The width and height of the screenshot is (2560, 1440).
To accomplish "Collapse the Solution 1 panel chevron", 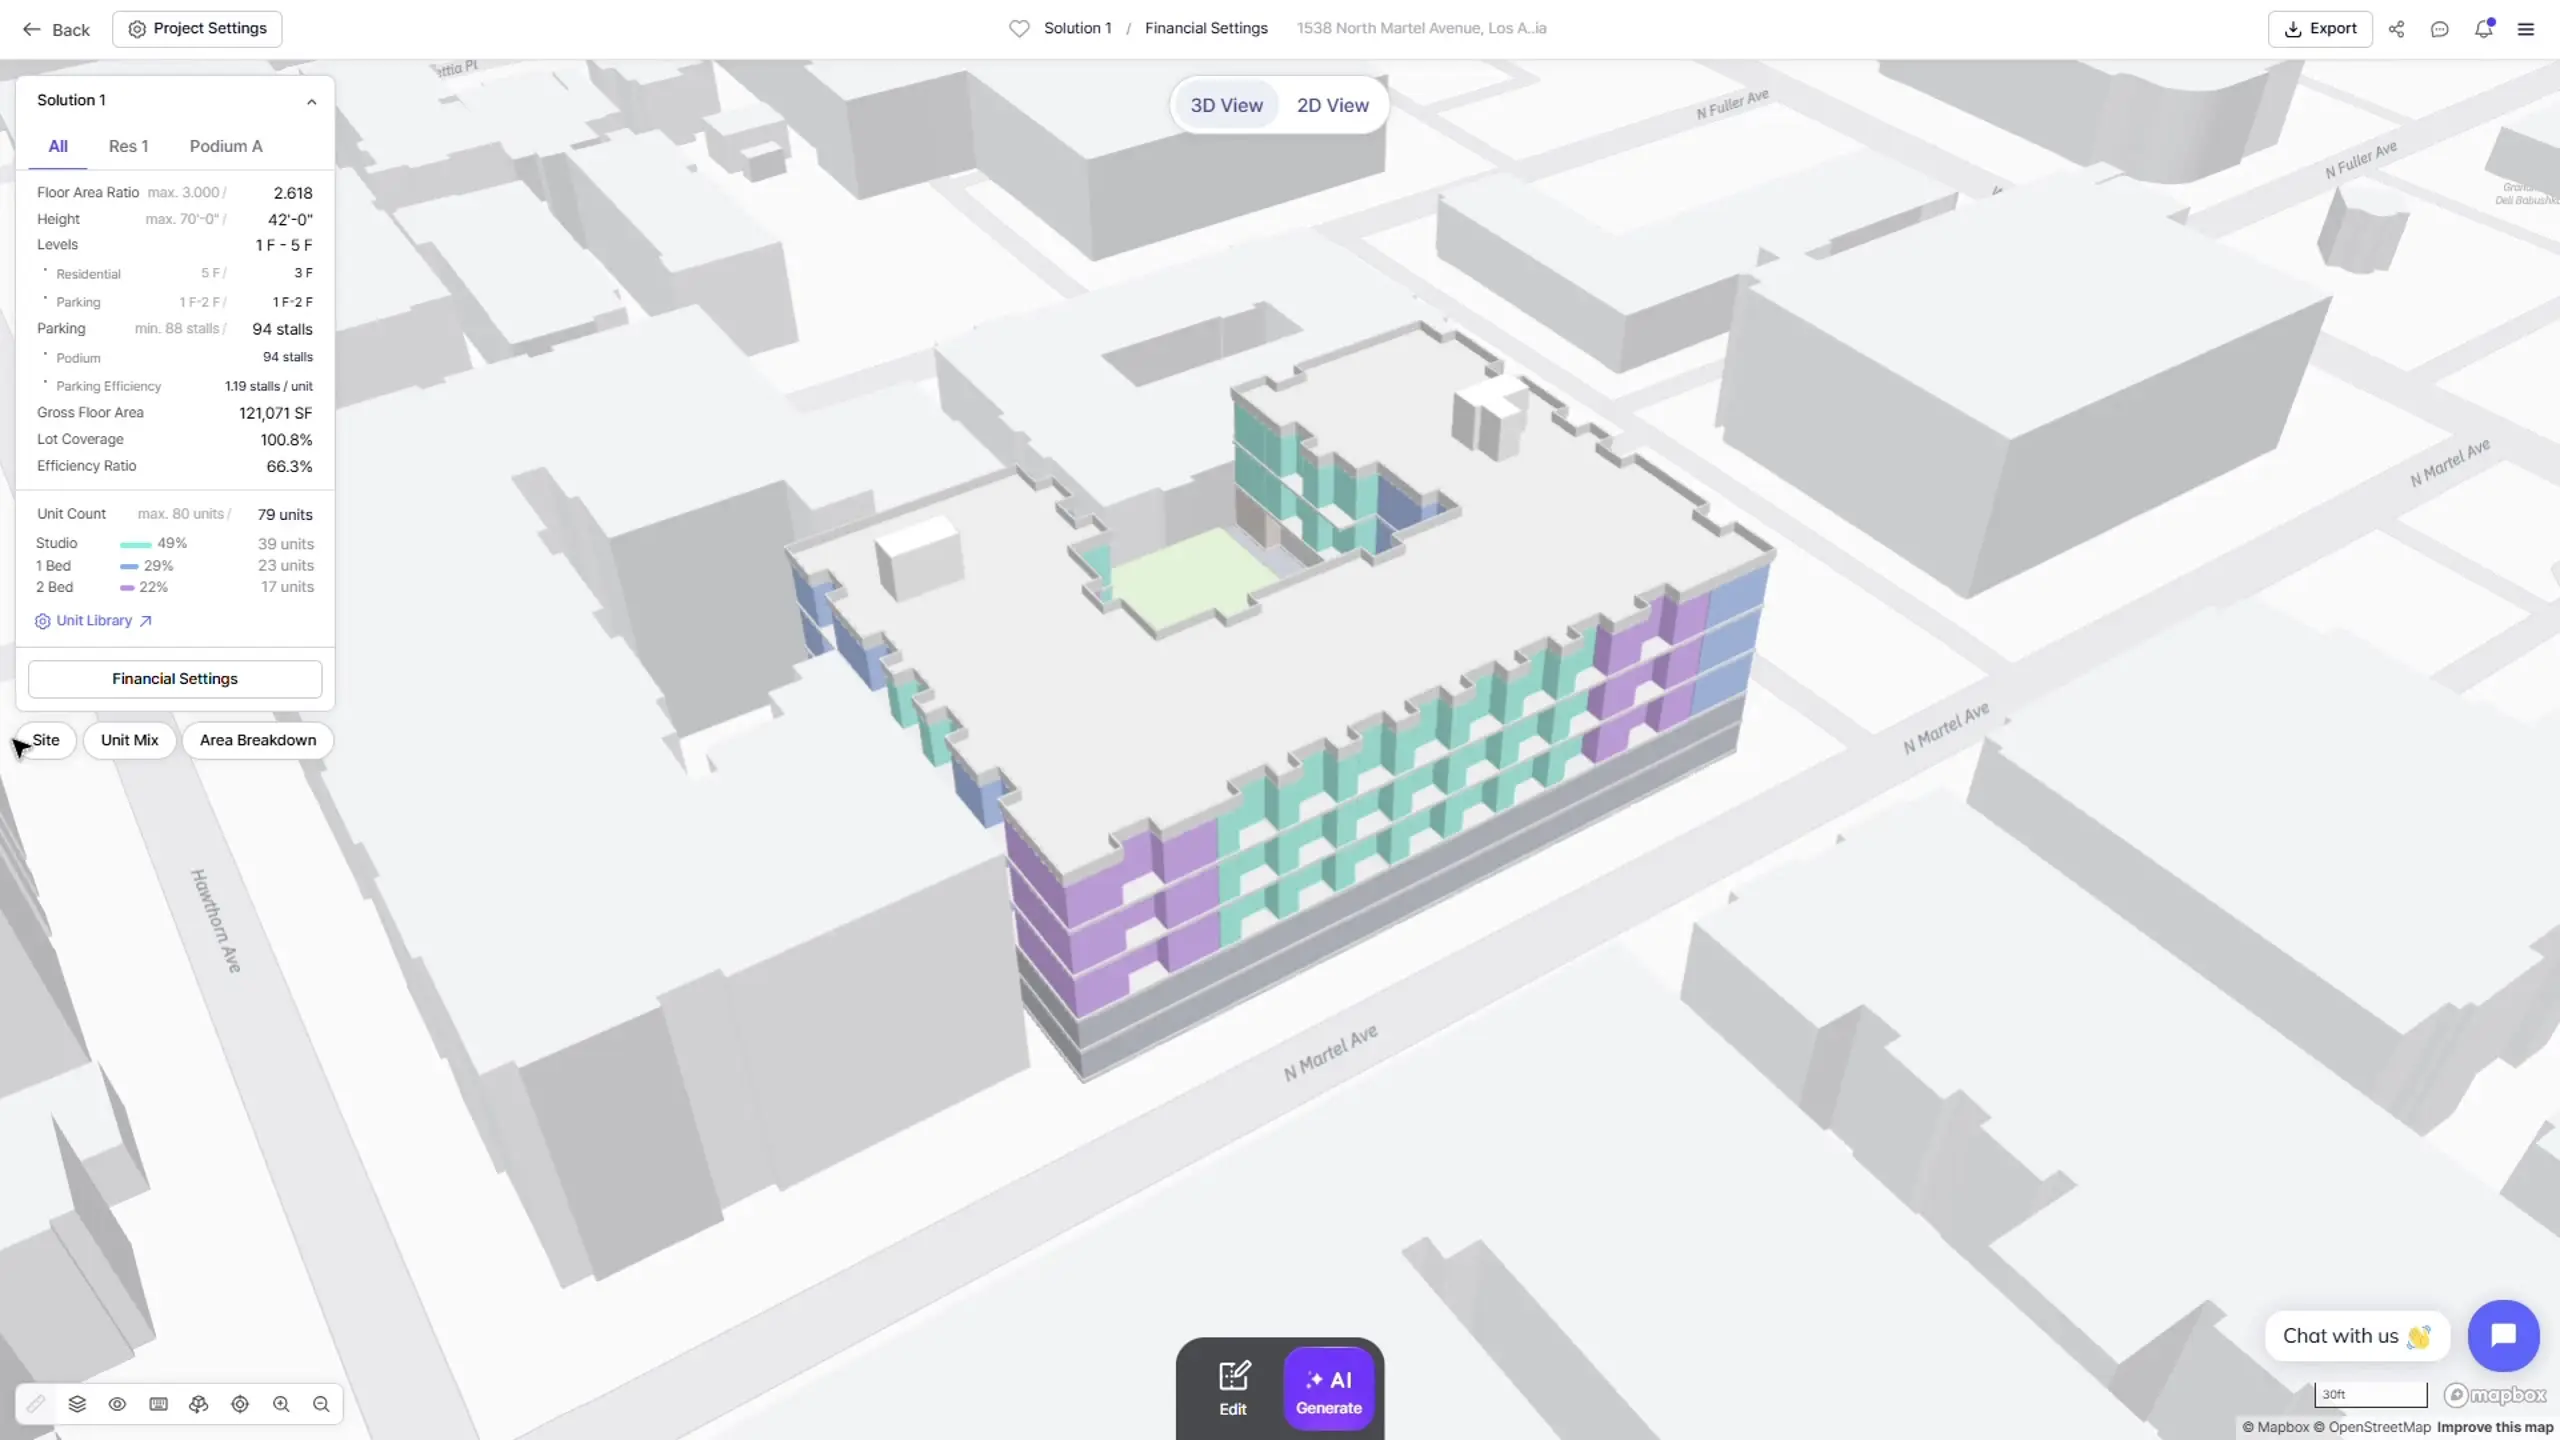I will [x=311, y=101].
